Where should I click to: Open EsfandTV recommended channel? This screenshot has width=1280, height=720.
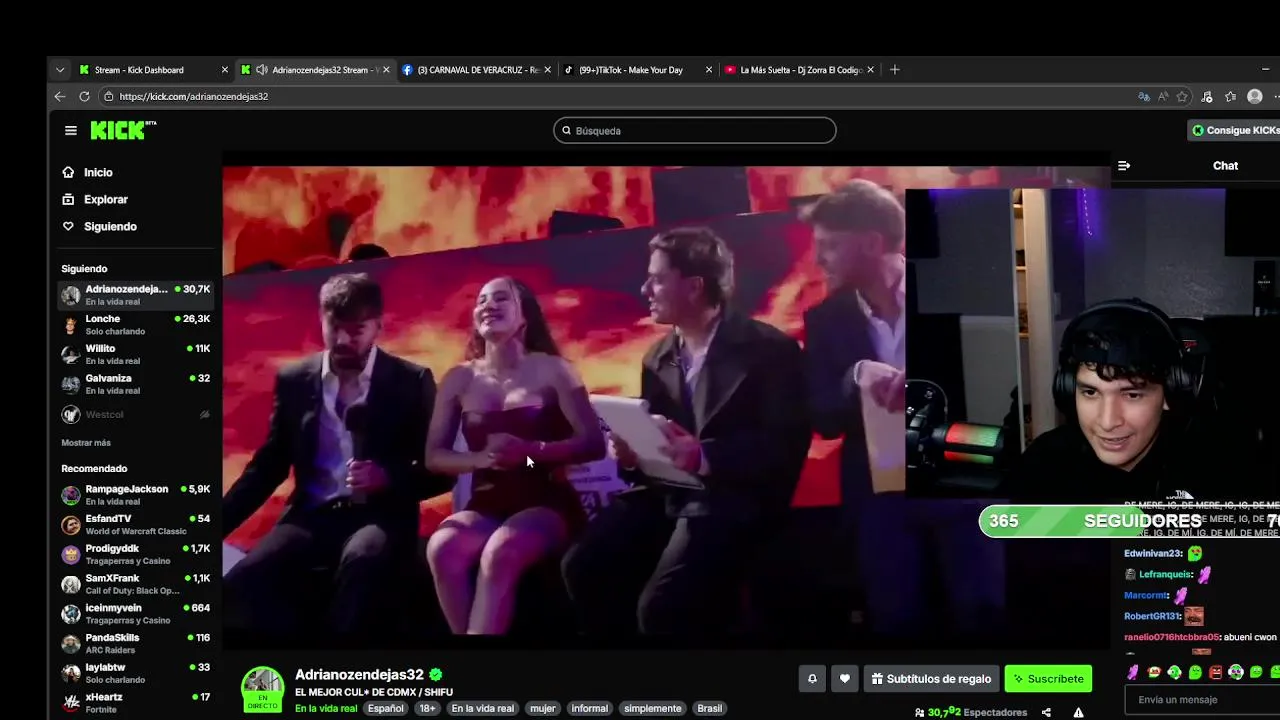(x=135, y=525)
